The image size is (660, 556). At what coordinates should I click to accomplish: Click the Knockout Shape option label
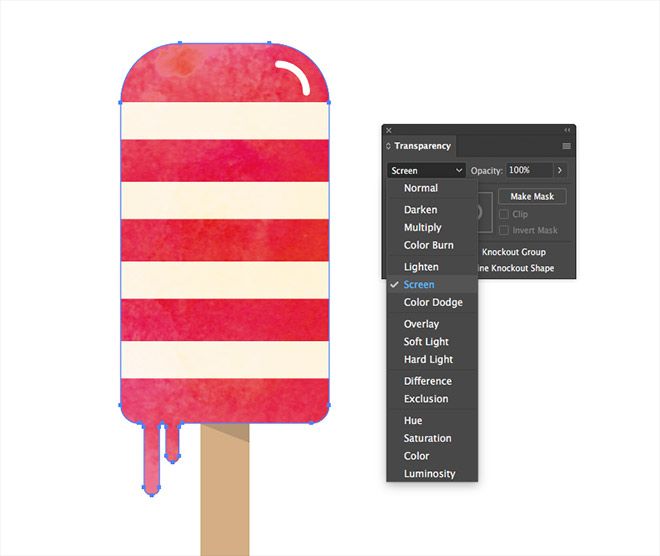tap(516, 268)
